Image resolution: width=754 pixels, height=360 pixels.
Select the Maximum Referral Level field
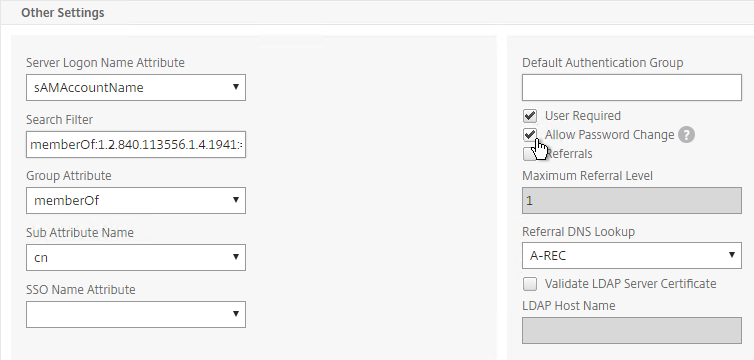coord(631,200)
